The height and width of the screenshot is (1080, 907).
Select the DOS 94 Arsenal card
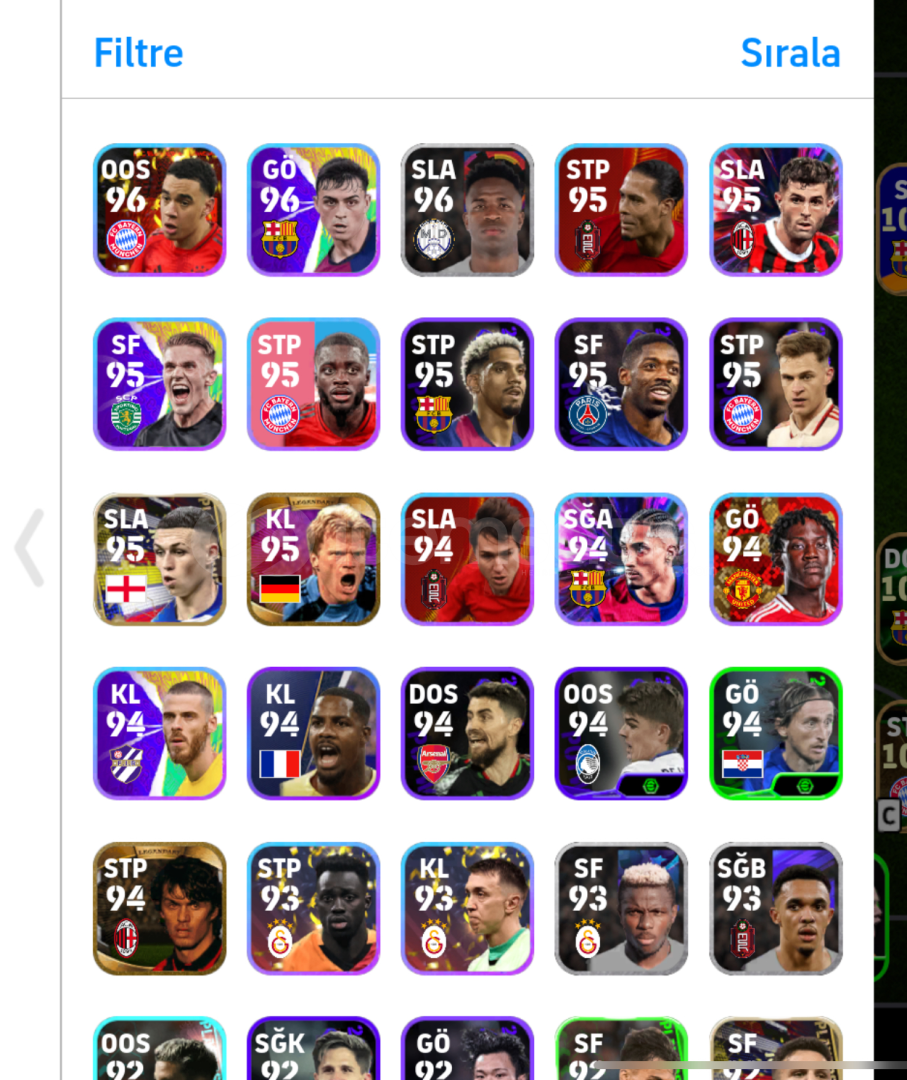tap(468, 734)
